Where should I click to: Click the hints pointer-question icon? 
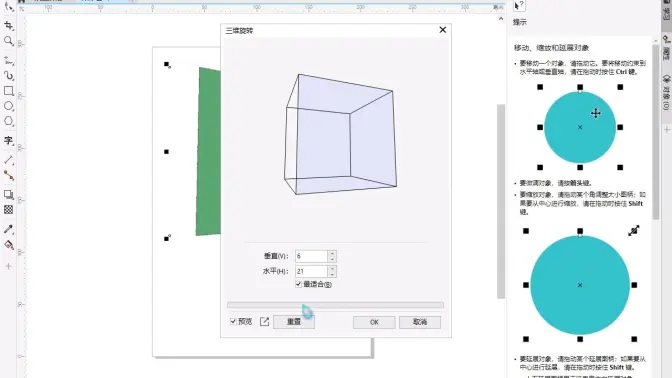pos(519,5)
